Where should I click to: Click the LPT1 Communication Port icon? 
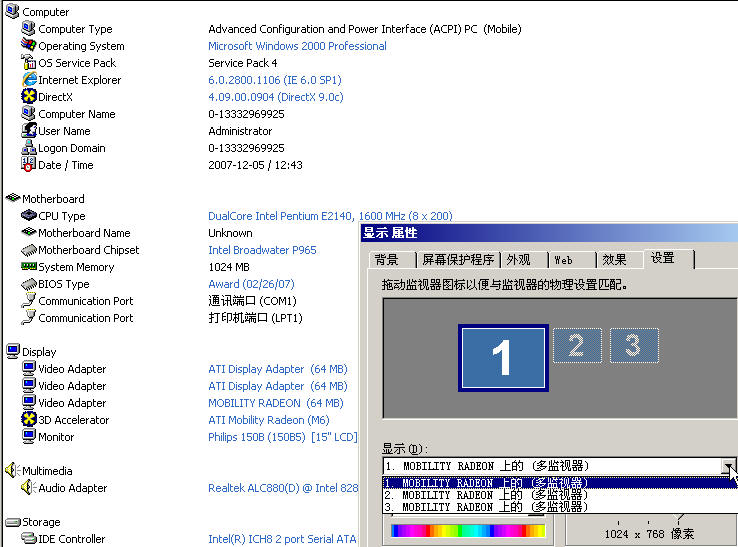tap(29, 317)
